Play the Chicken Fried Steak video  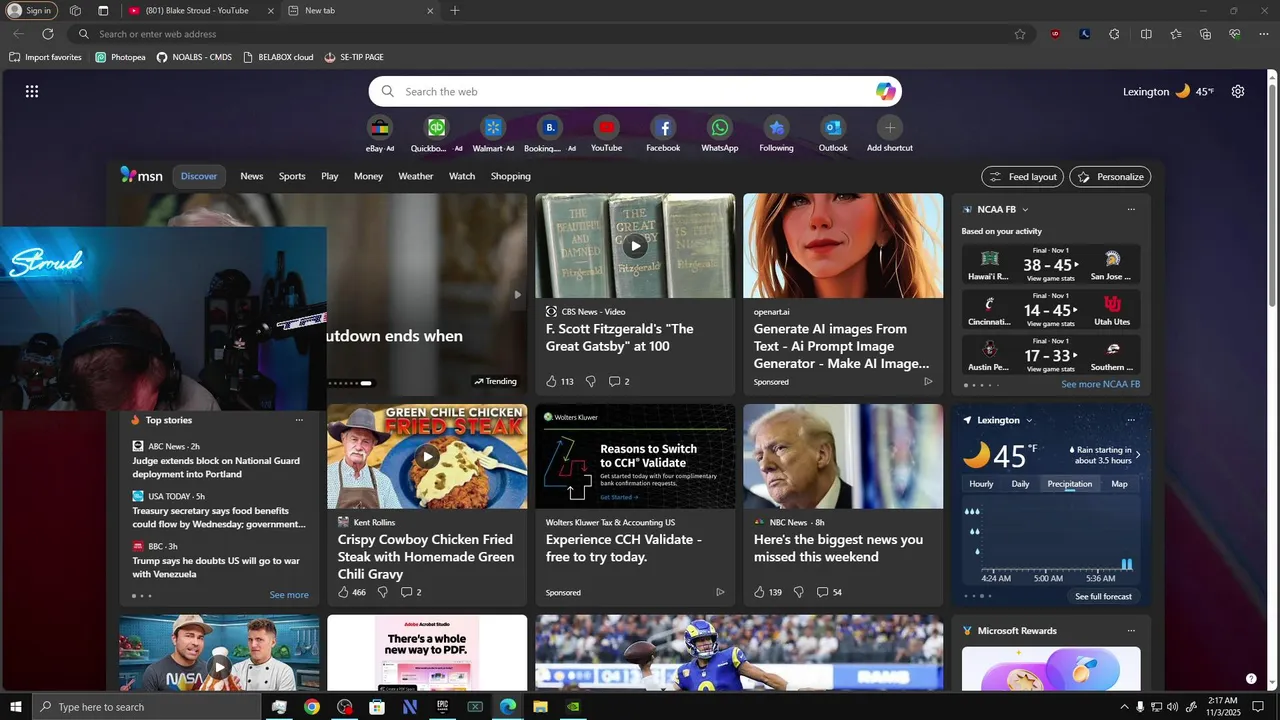pos(427,457)
